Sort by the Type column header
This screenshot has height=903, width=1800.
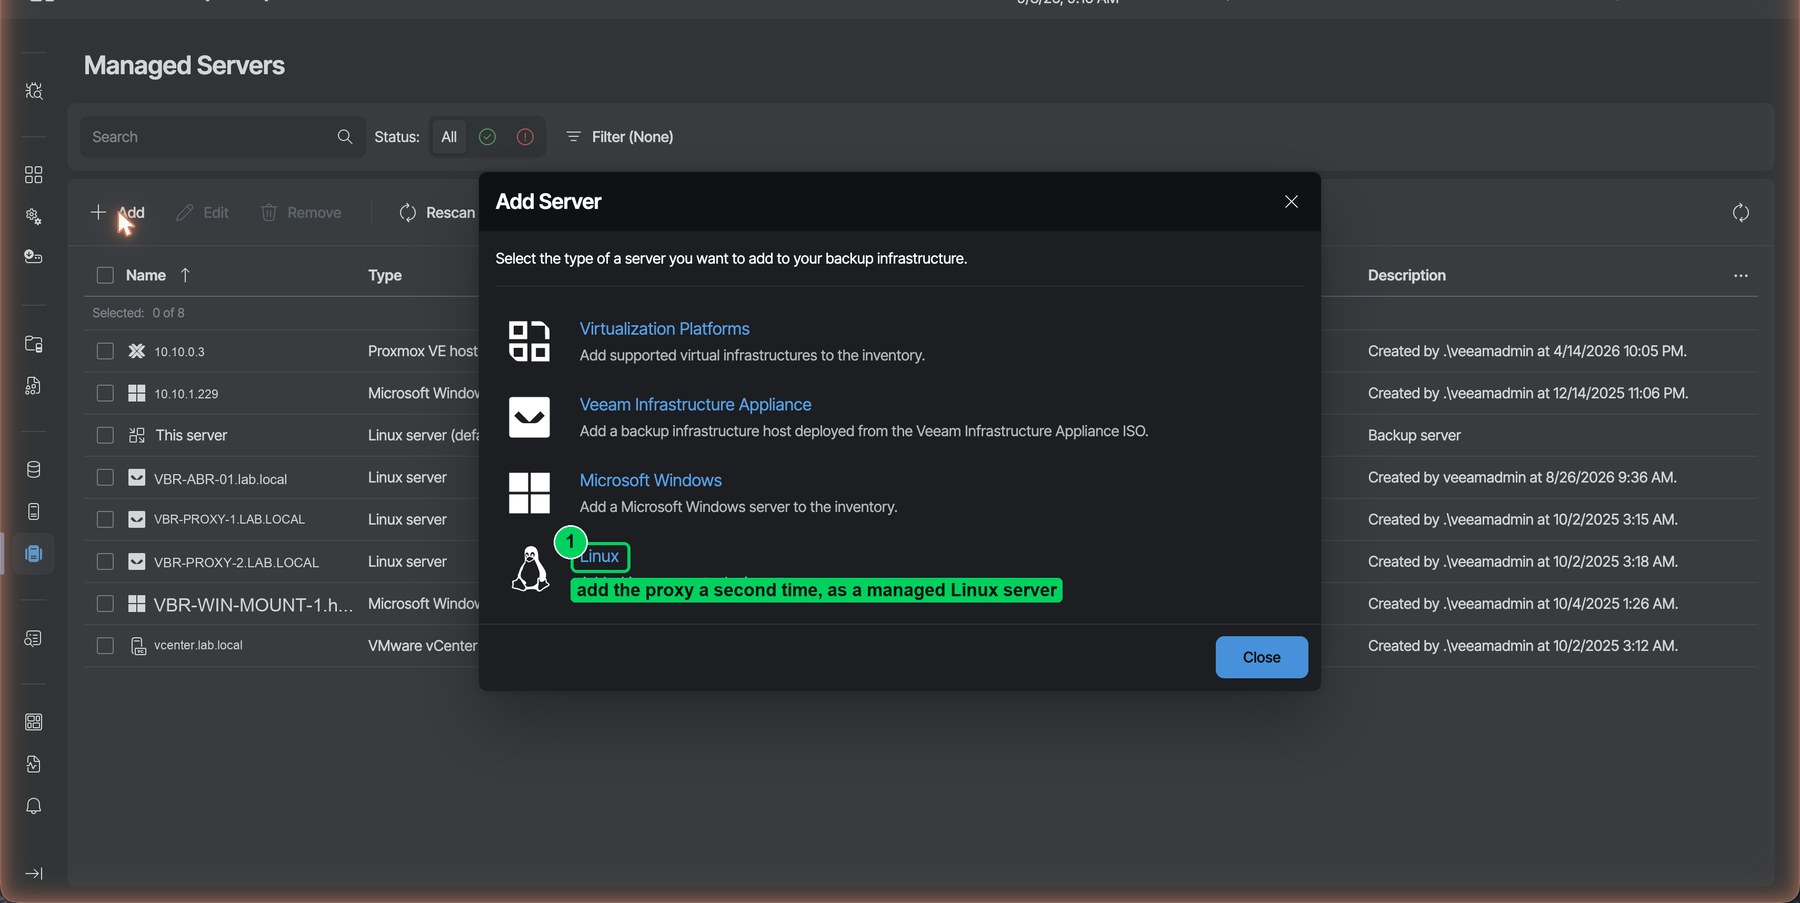(385, 275)
